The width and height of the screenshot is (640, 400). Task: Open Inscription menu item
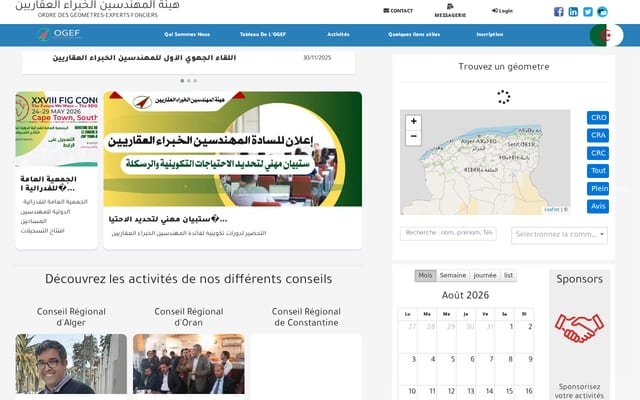[x=489, y=35]
